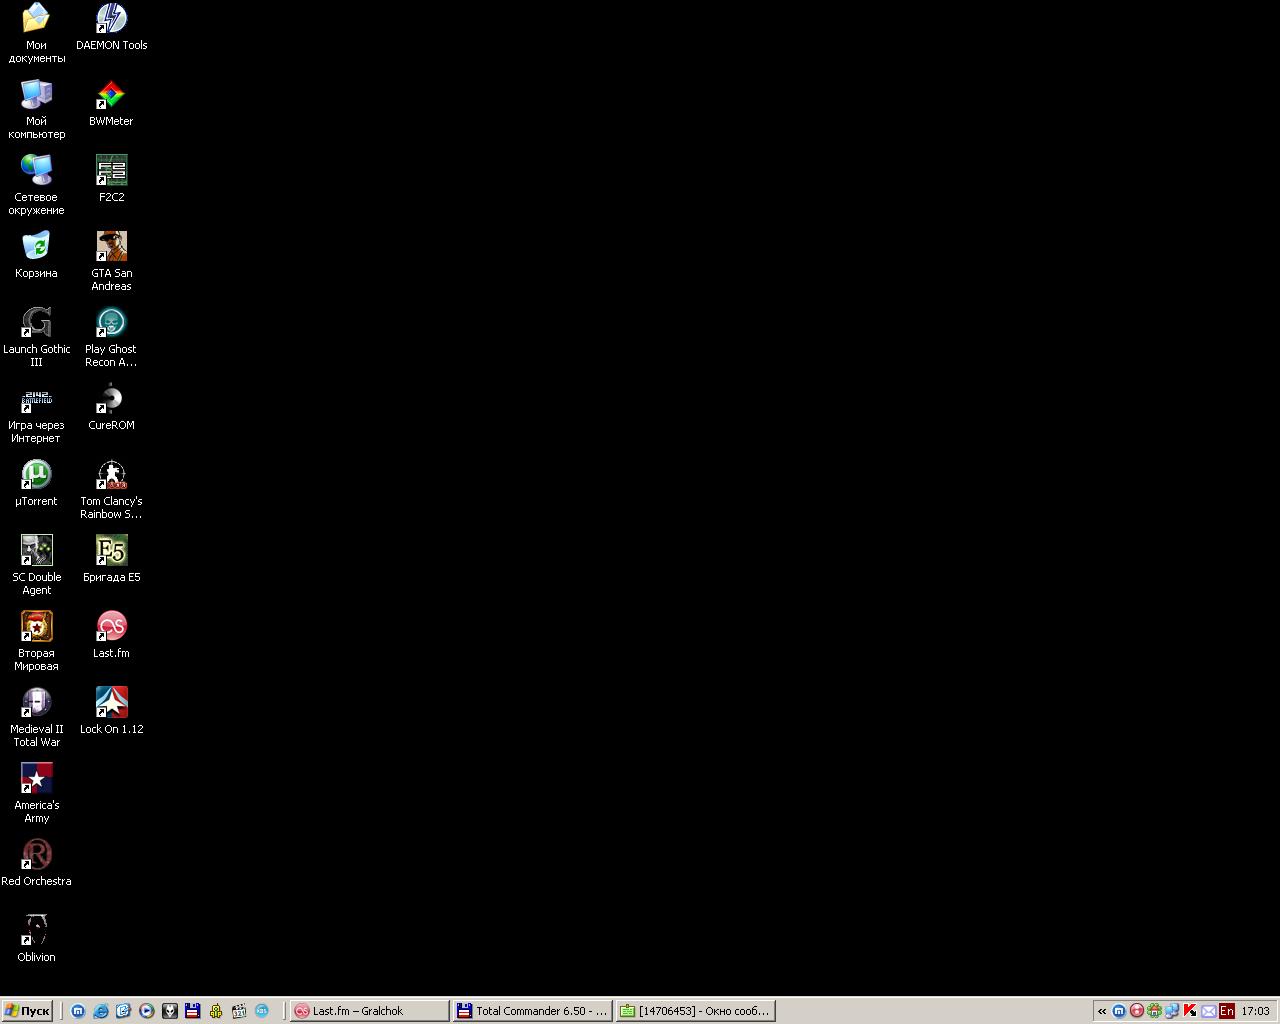Toggle the En language indicator
1280x1024 pixels.
point(1226,1011)
